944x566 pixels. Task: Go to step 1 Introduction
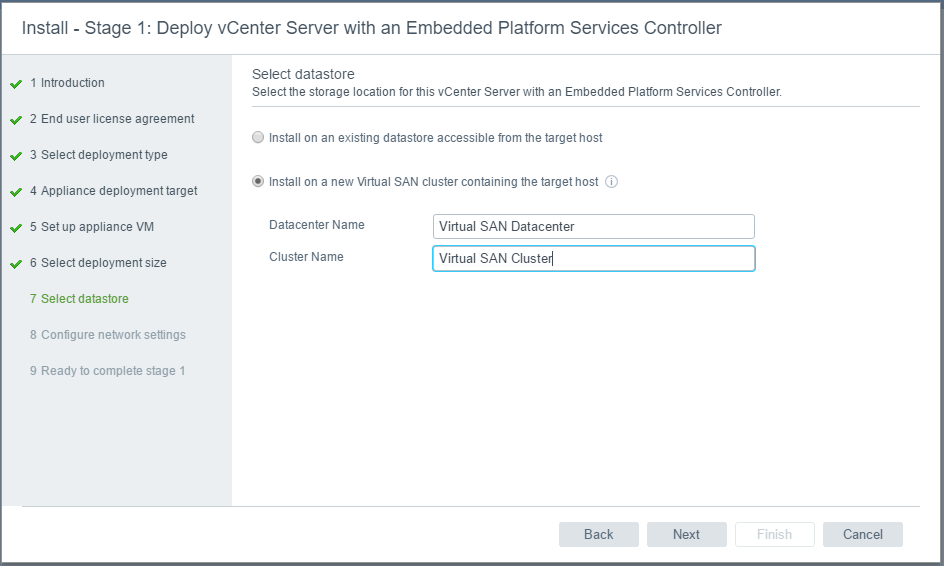point(67,82)
